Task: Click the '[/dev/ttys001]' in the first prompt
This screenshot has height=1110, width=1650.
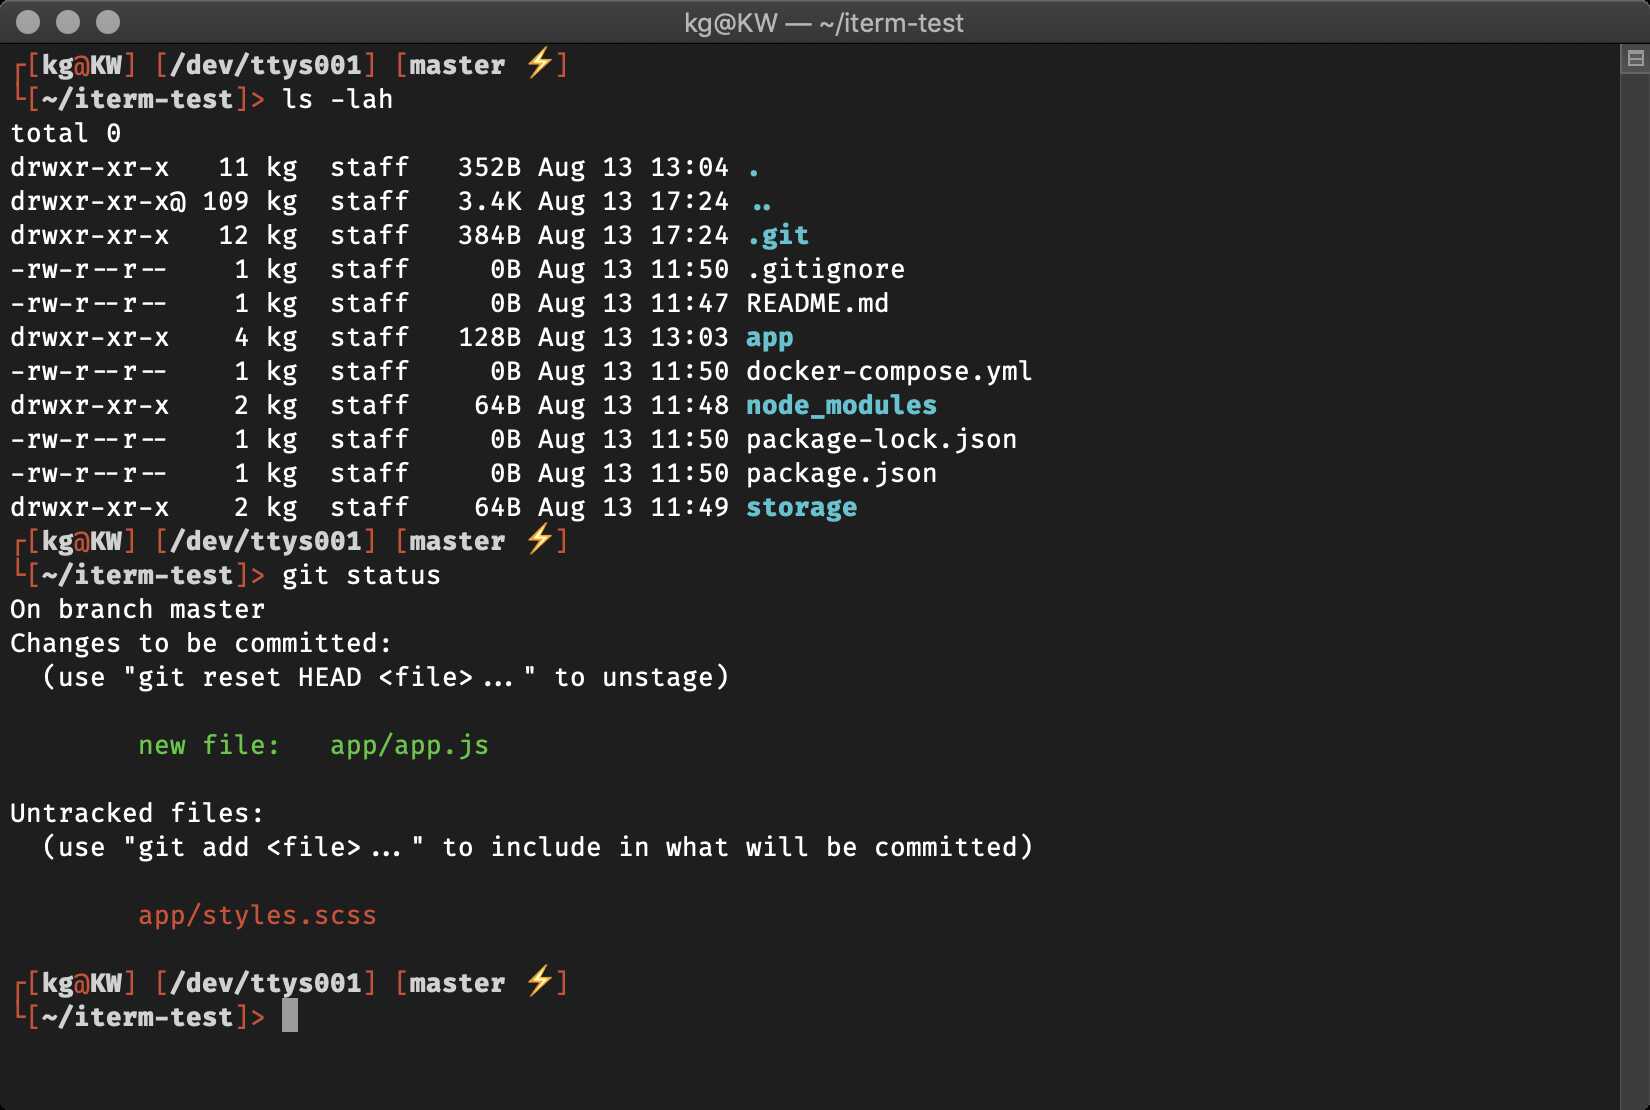Action: (266, 65)
